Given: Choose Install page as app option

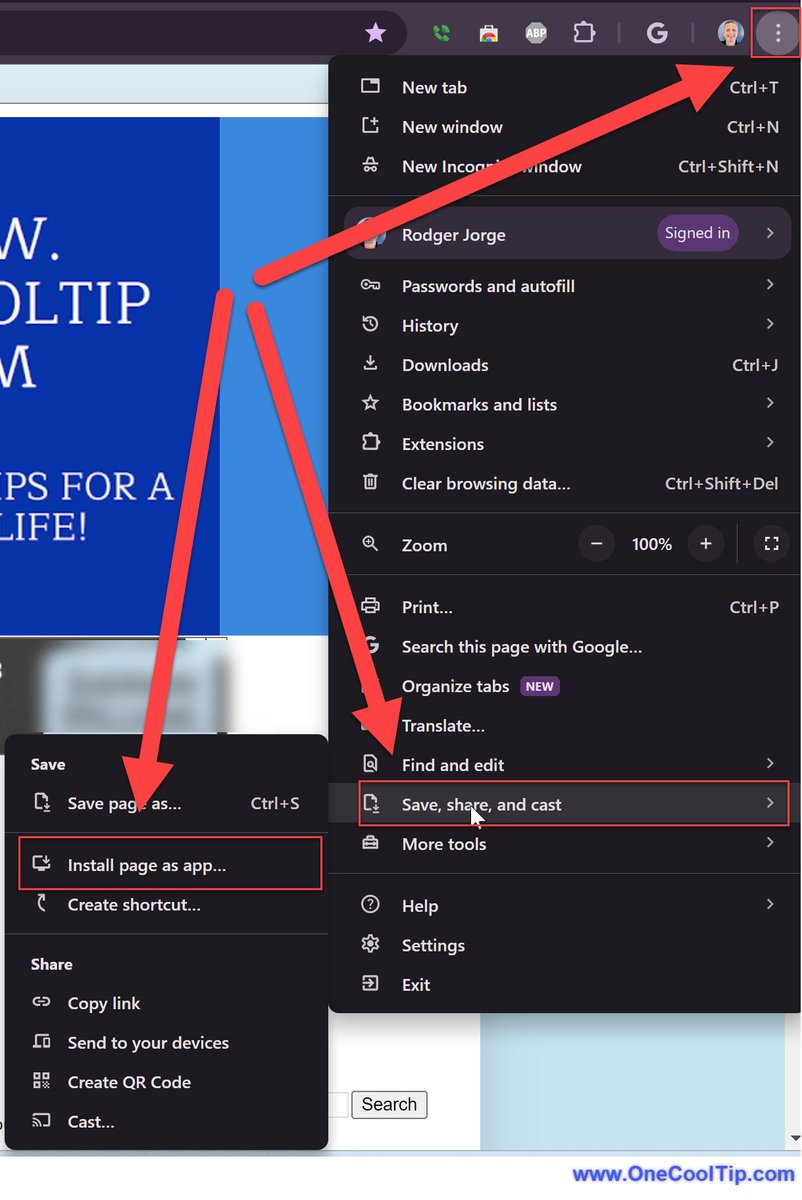Looking at the screenshot, I should [170, 864].
